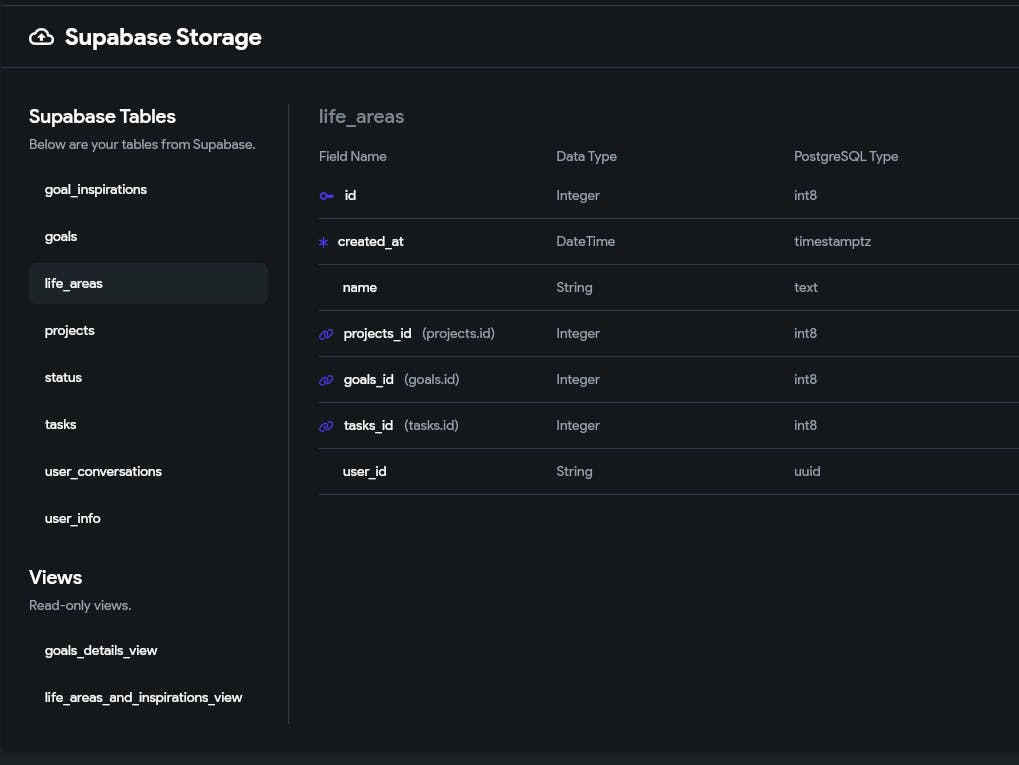Open the tasks table
Screen dimensions: 1019x765
coord(60,425)
